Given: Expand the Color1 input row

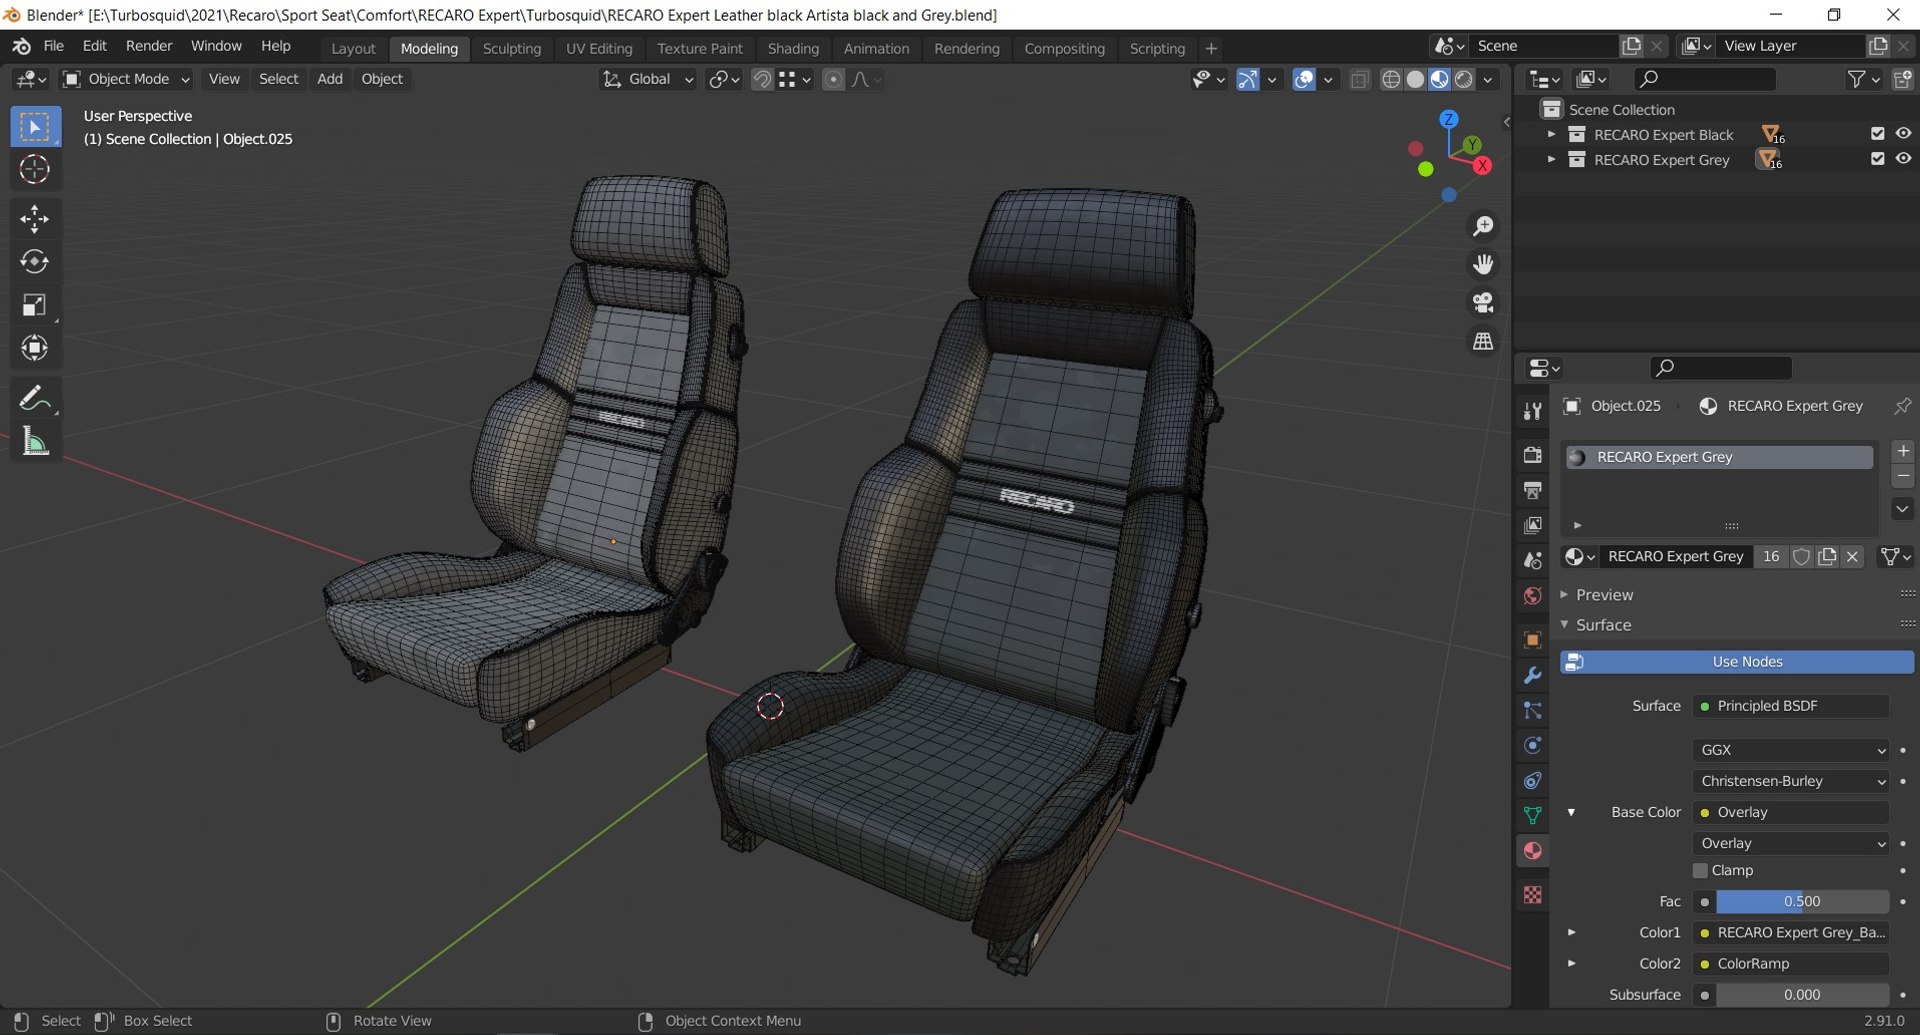Looking at the screenshot, I should click(1571, 933).
